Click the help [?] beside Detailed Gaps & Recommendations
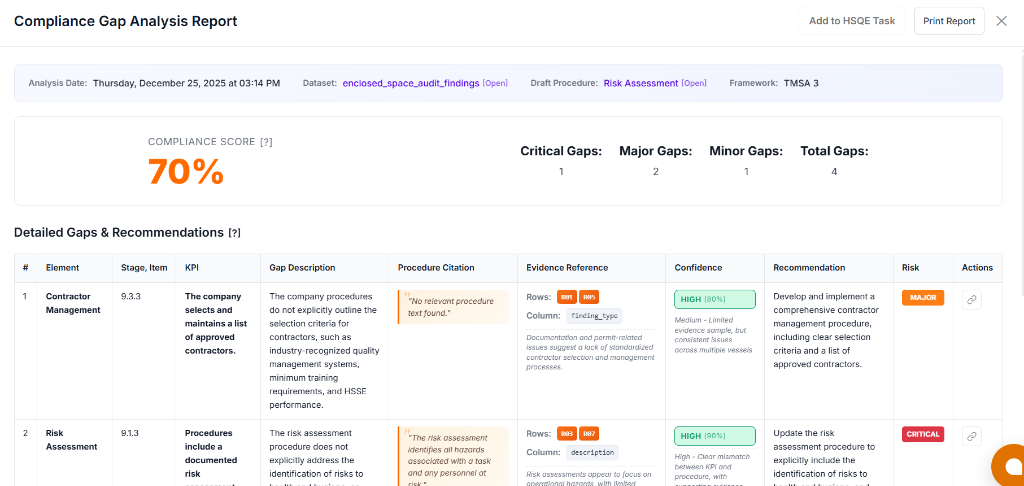This screenshot has width=1024, height=486. (x=234, y=233)
